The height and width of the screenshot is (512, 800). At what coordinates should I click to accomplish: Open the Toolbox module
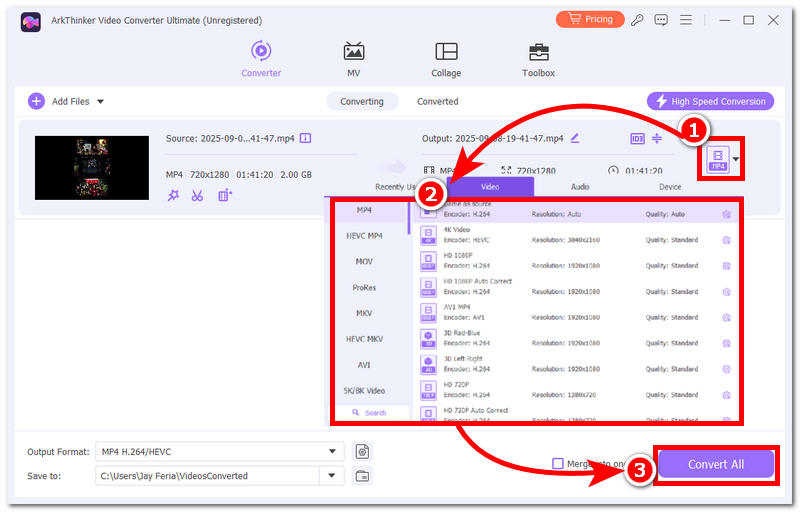pos(538,59)
